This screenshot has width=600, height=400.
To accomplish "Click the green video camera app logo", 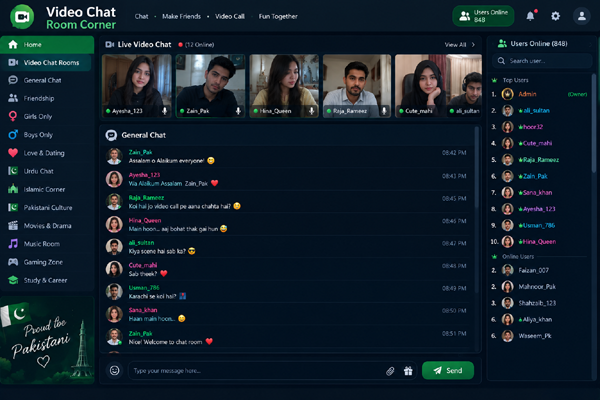I will (x=22, y=17).
